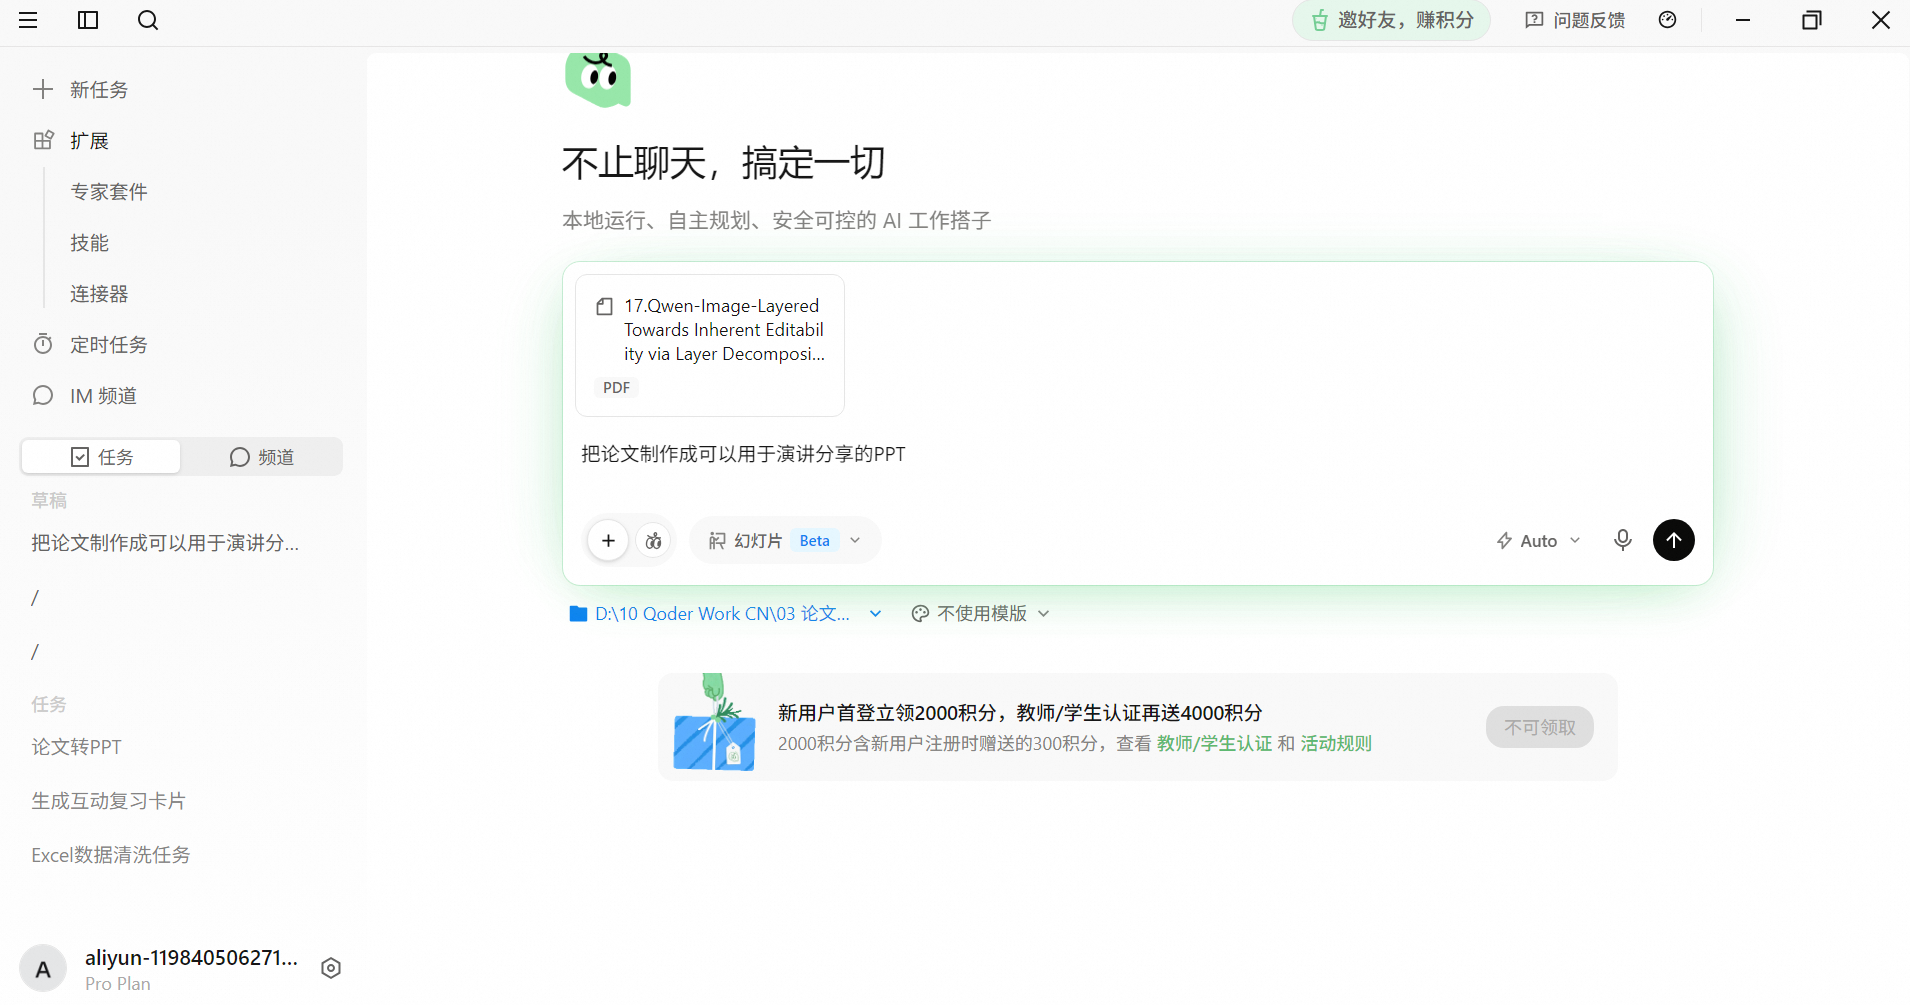Open the dashboard gauge icon in title bar

[x=1667, y=20]
